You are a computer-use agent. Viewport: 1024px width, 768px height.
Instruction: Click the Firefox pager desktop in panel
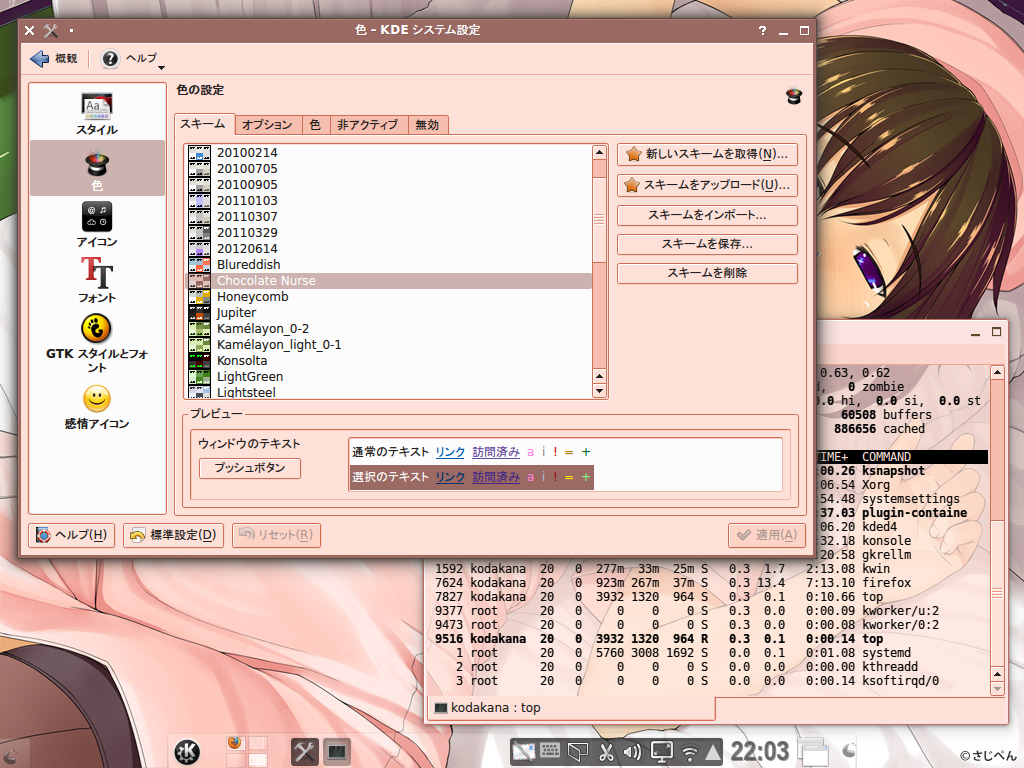pyautogui.click(x=236, y=743)
